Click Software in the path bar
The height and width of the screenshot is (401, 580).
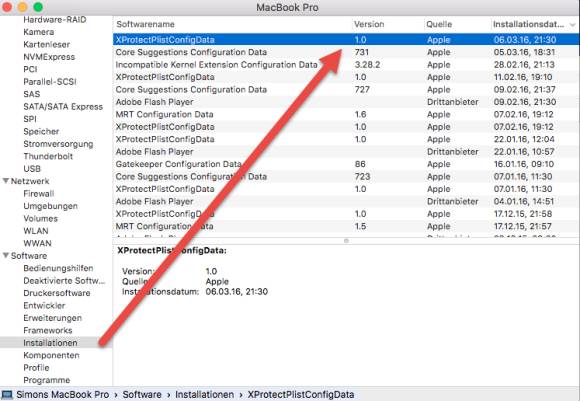pyautogui.click(x=142, y=395)
